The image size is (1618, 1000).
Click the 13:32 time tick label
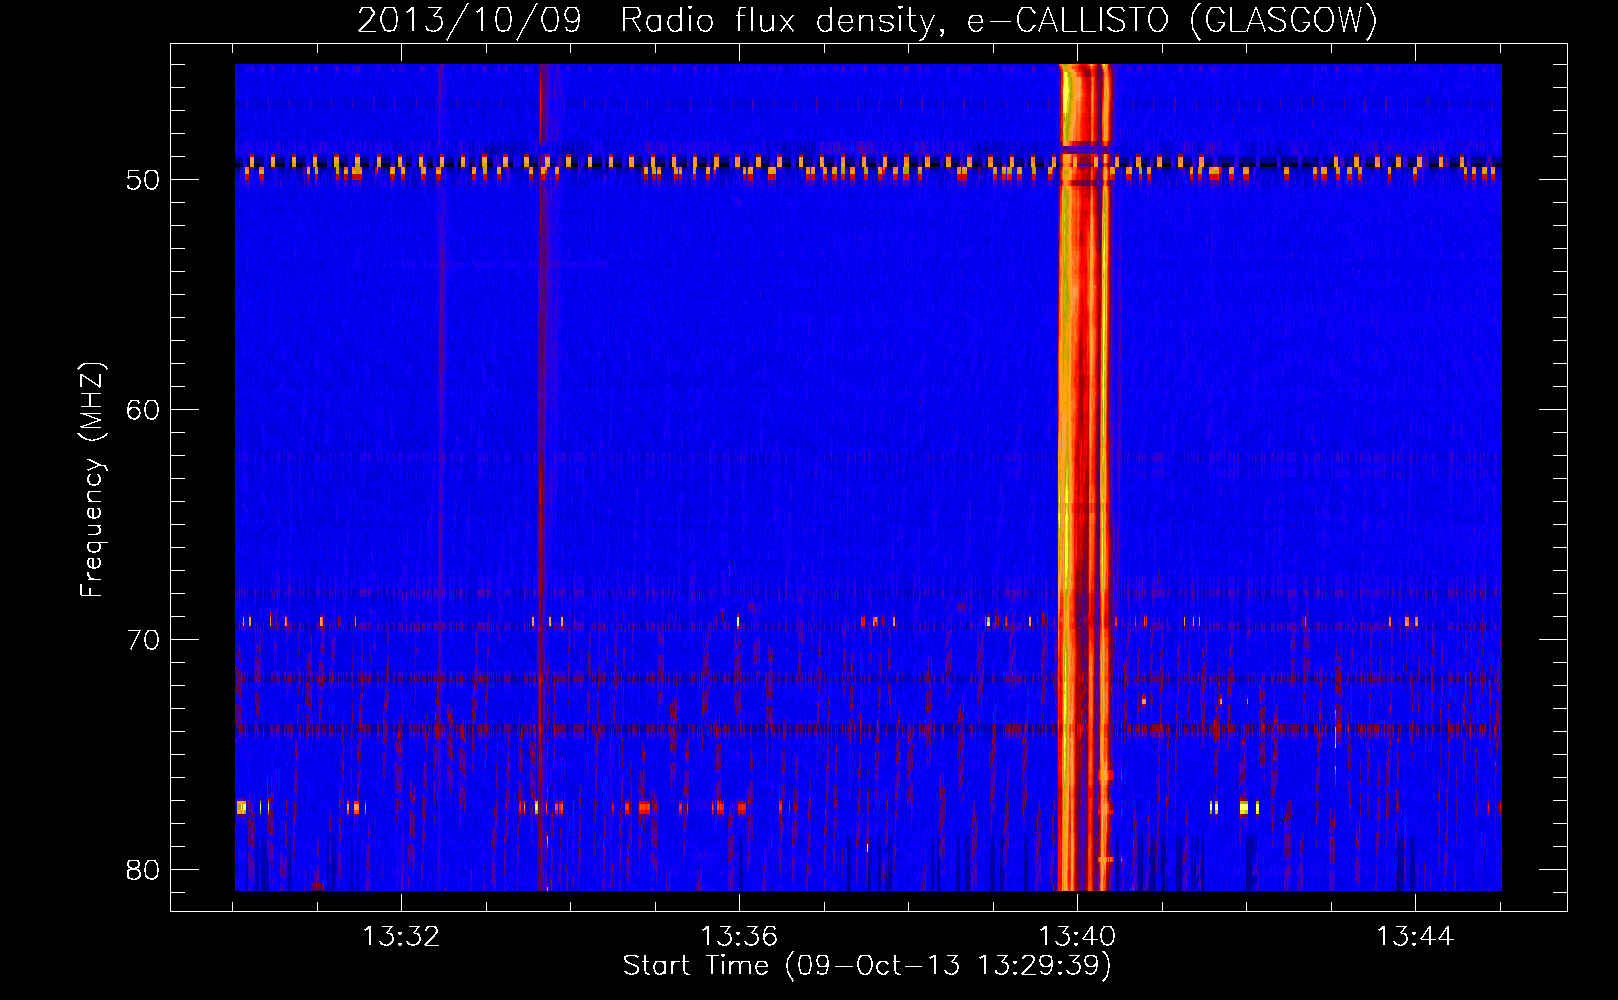point(401,937)
